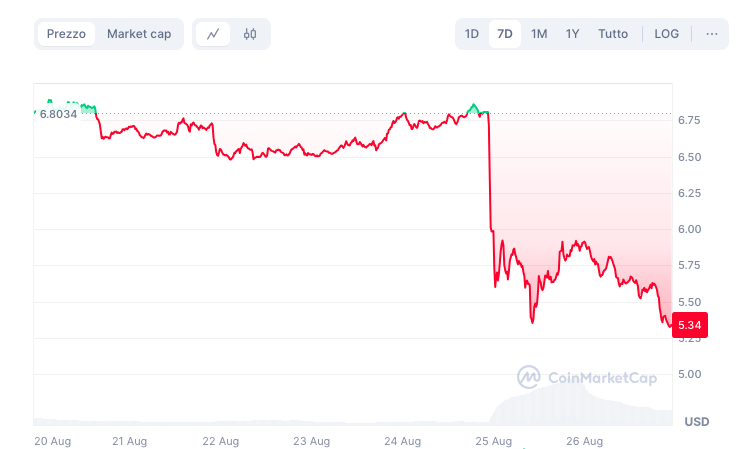
Task: Open the three-dot more options menu
Action: point(712,34)
